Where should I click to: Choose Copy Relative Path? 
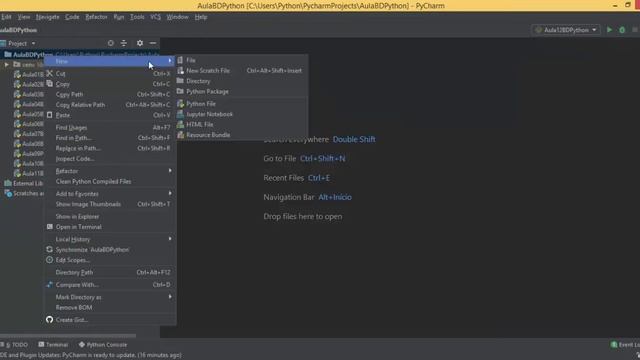click(x=110, y=104)
